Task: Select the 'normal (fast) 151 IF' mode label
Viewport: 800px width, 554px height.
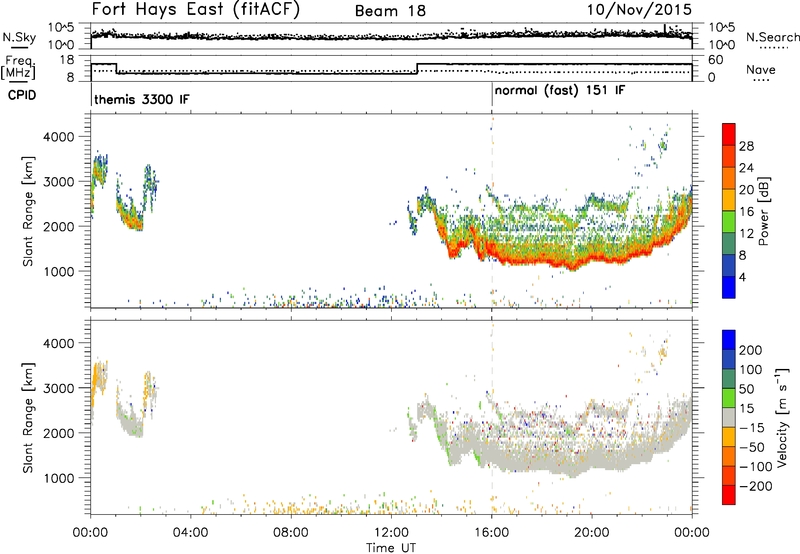Action: click(x=560, y=91)
